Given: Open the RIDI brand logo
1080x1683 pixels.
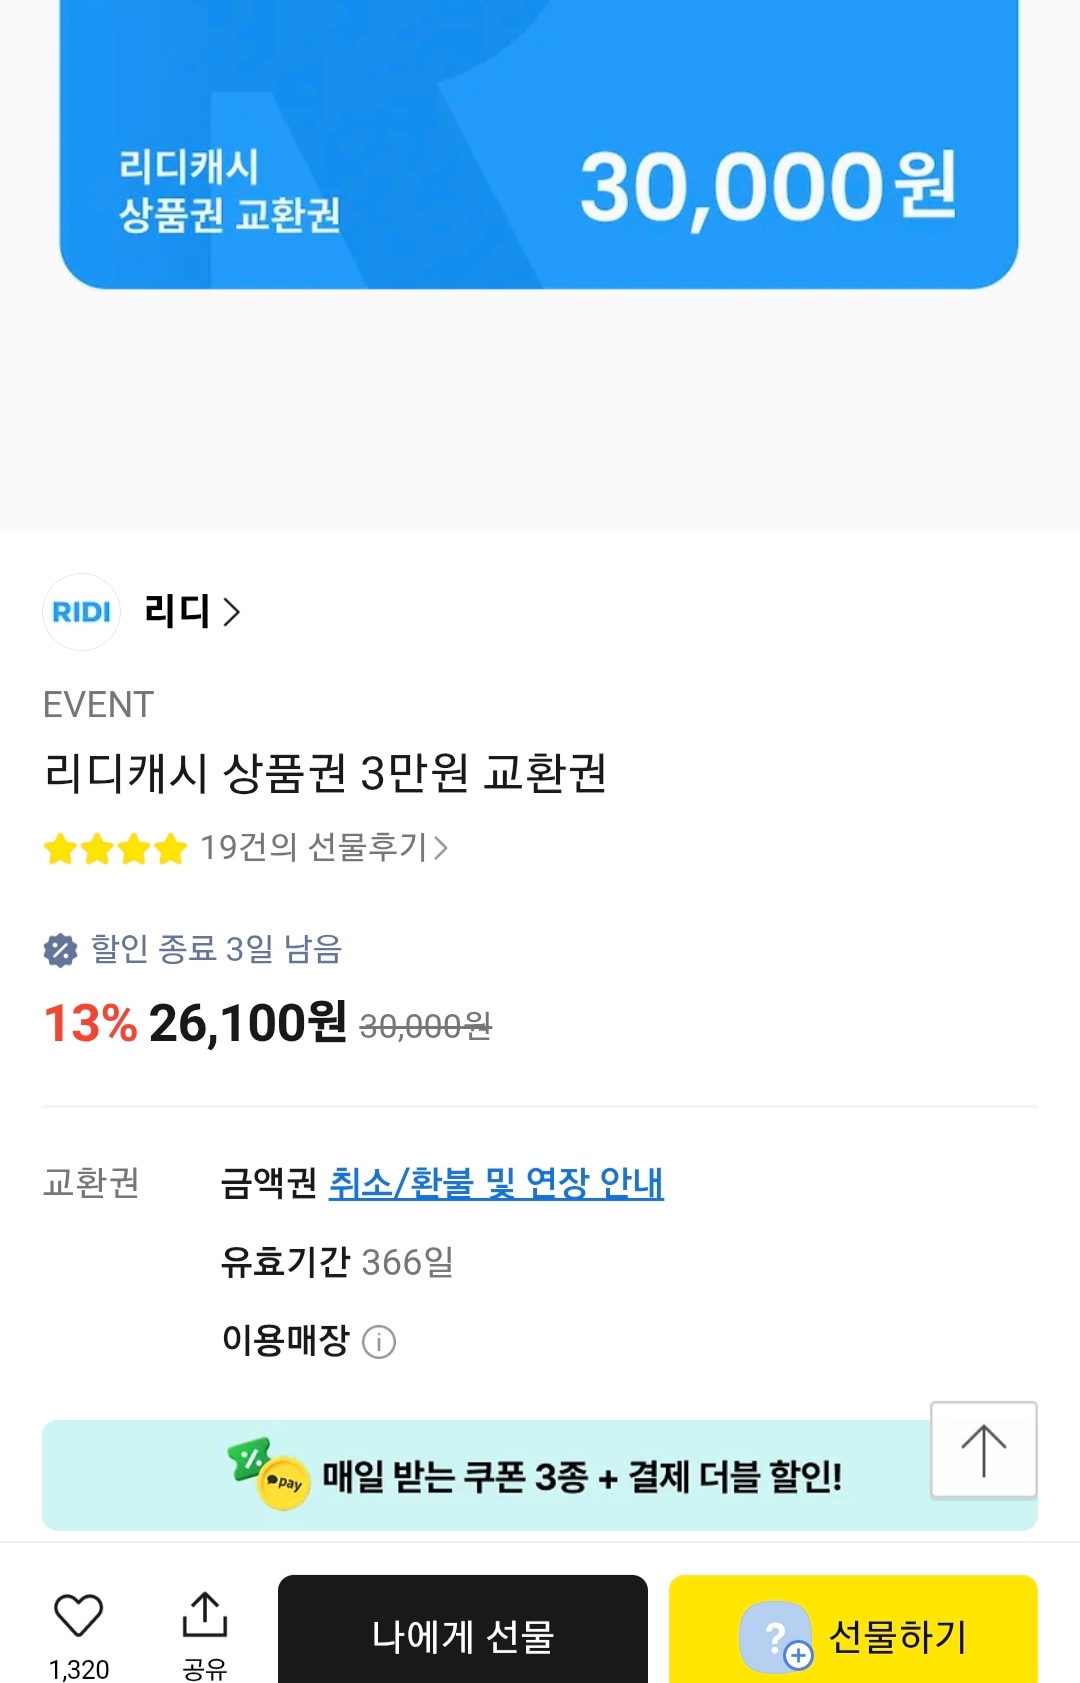Looking at the screenshot, I should point(81,612).
